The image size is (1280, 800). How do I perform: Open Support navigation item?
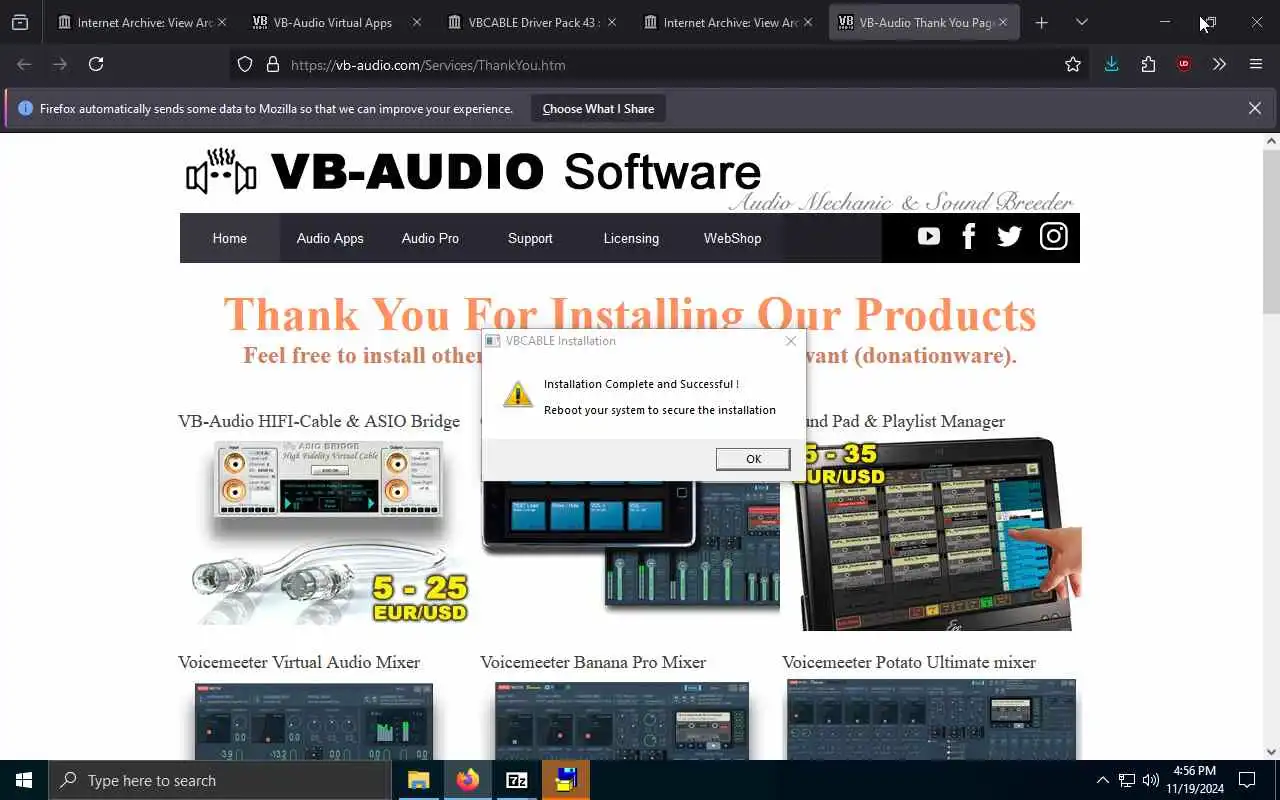click(530, 238)
